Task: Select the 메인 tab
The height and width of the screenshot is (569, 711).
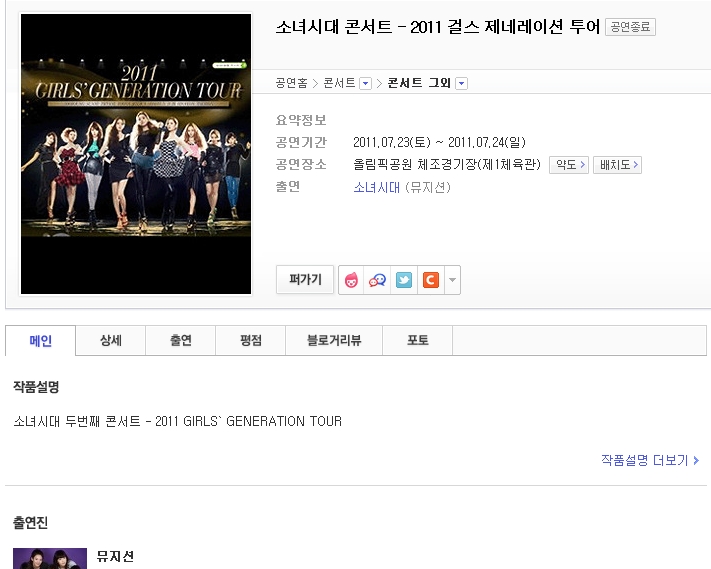Action: coord(40,340)
